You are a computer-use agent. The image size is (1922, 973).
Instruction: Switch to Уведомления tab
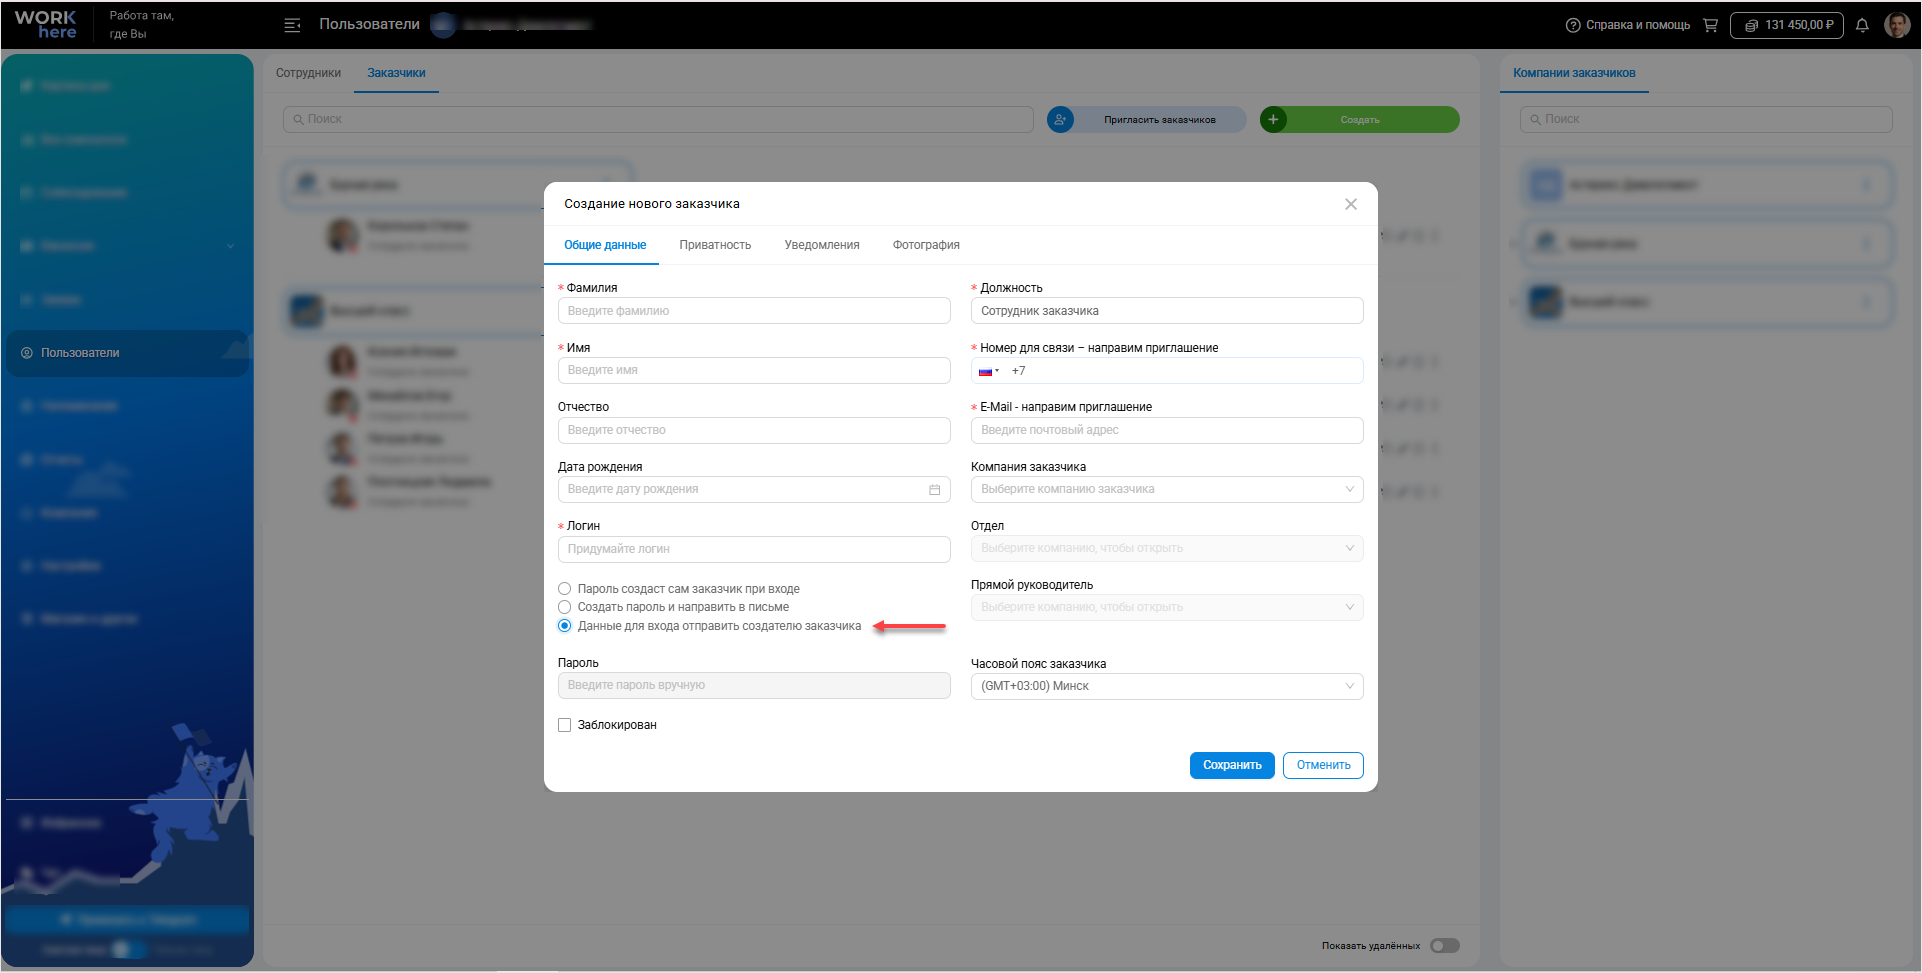coord(822,245)
